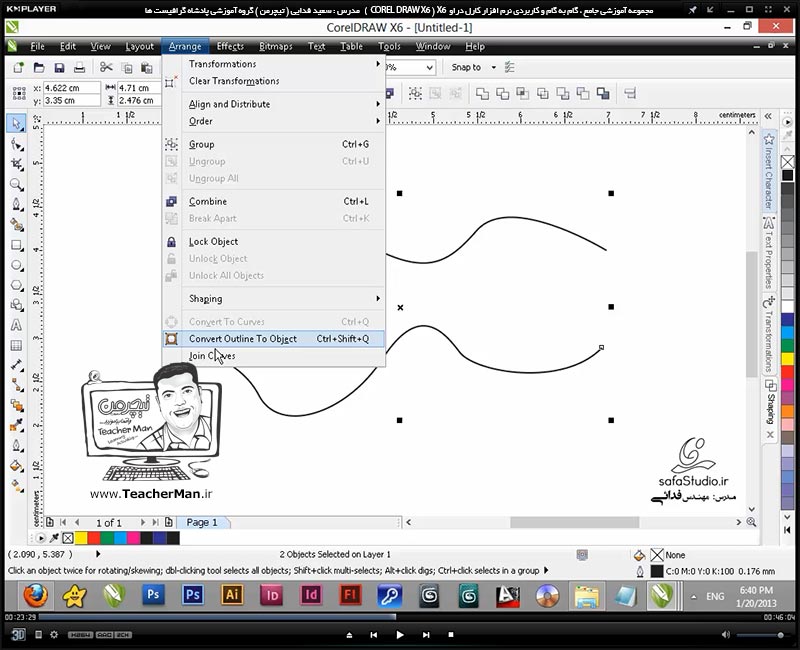Image resolution: width=800 pixels, height=650 pixels.
Task: Select the Polygon tool in toolbox
Action: pyautogui.click(x=16, y=285)
